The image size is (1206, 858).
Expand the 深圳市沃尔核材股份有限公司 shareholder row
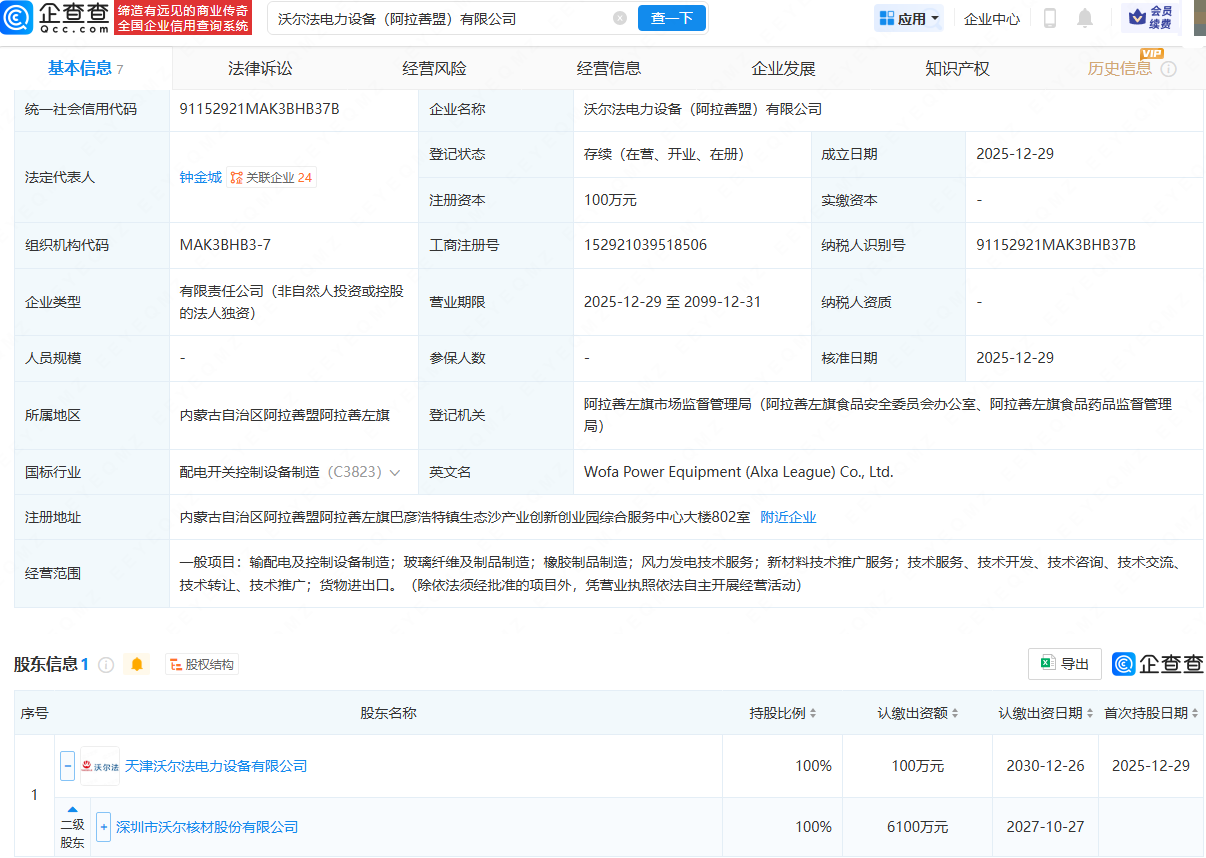tap(103, 827)
